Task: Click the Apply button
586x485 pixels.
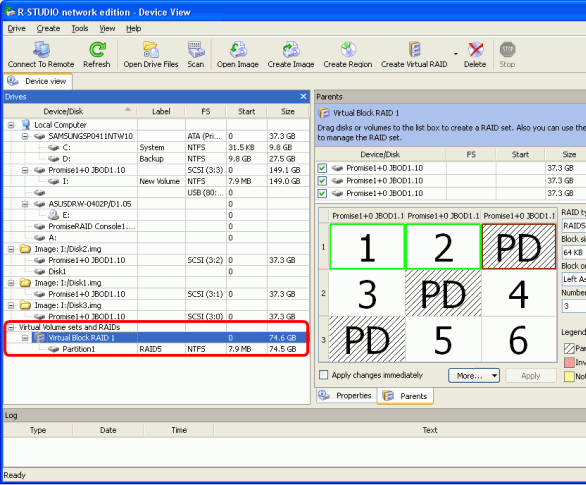Action: coord(531,376)
